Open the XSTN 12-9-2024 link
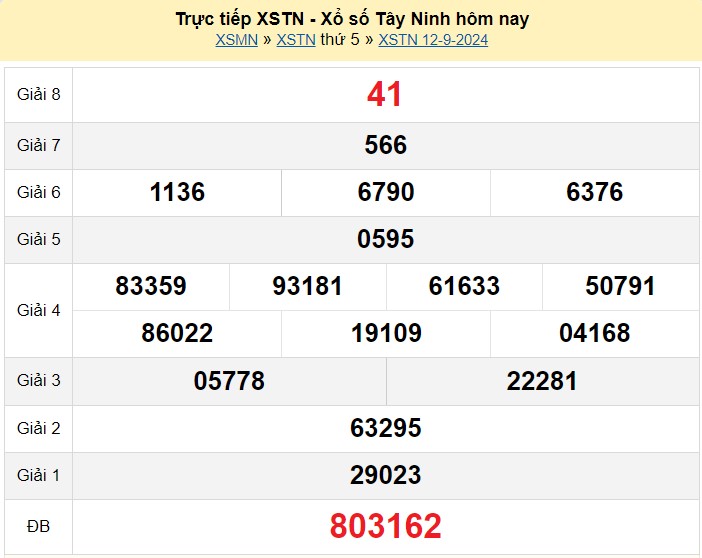This screenshot has width=702, height=558. click(x=433, y=40)
